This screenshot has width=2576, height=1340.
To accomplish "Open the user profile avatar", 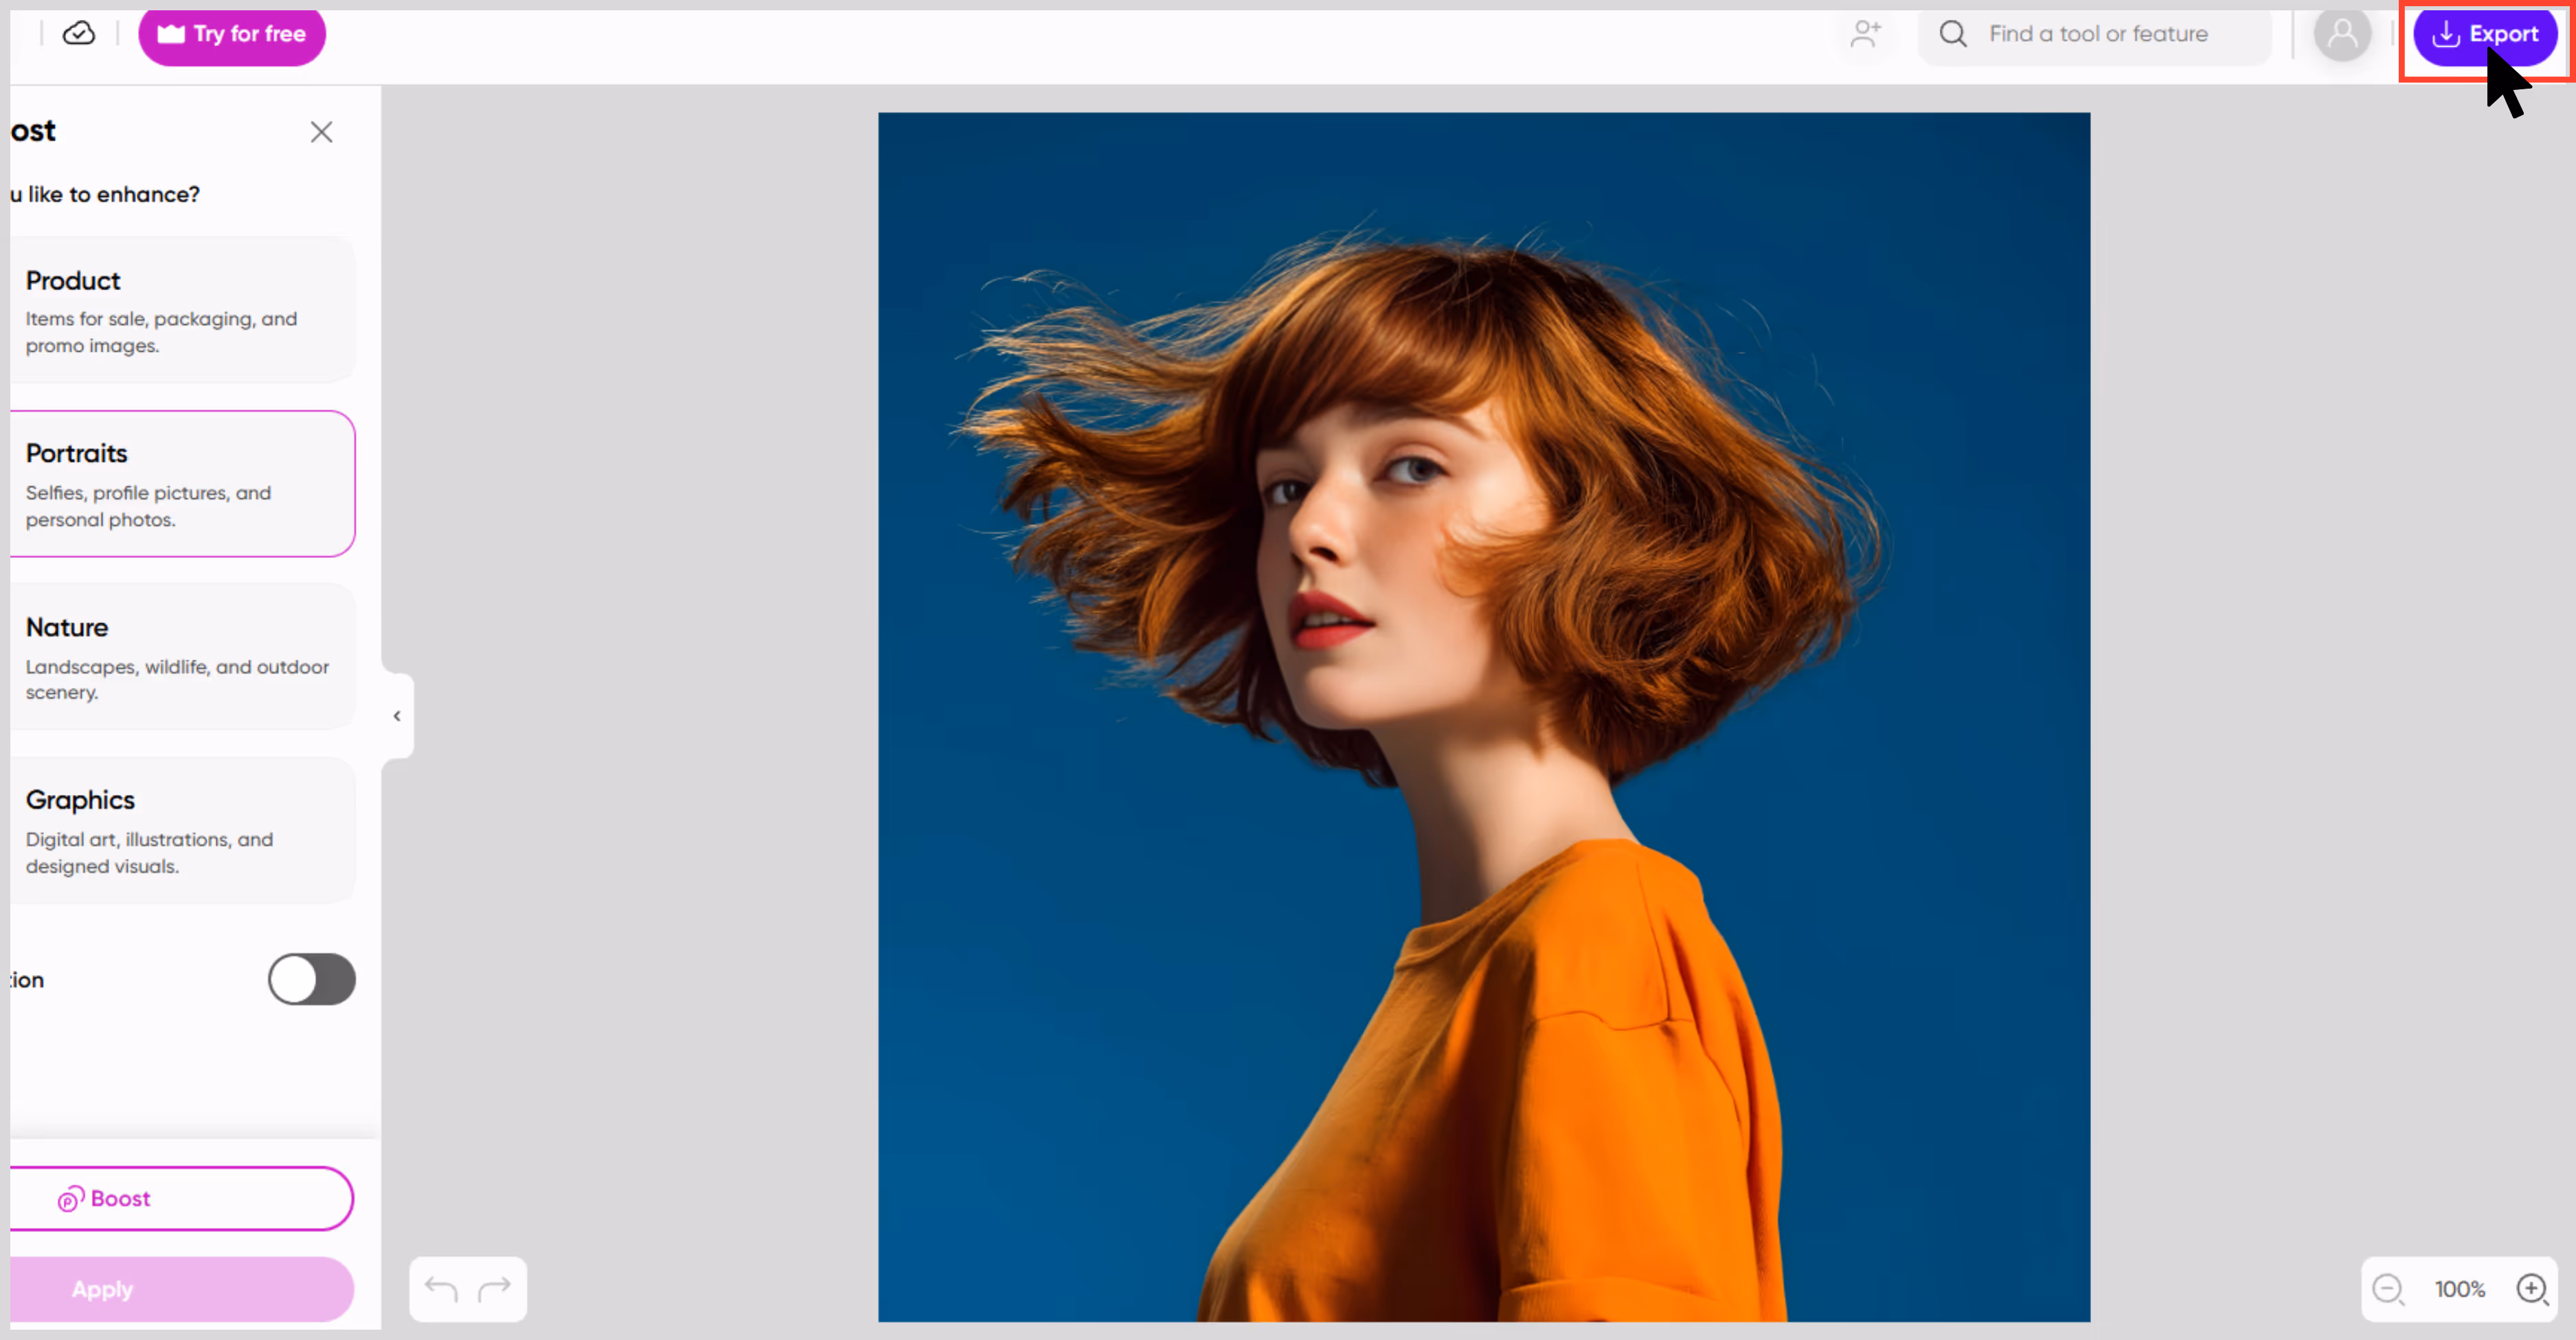I will click(2342, 34).
